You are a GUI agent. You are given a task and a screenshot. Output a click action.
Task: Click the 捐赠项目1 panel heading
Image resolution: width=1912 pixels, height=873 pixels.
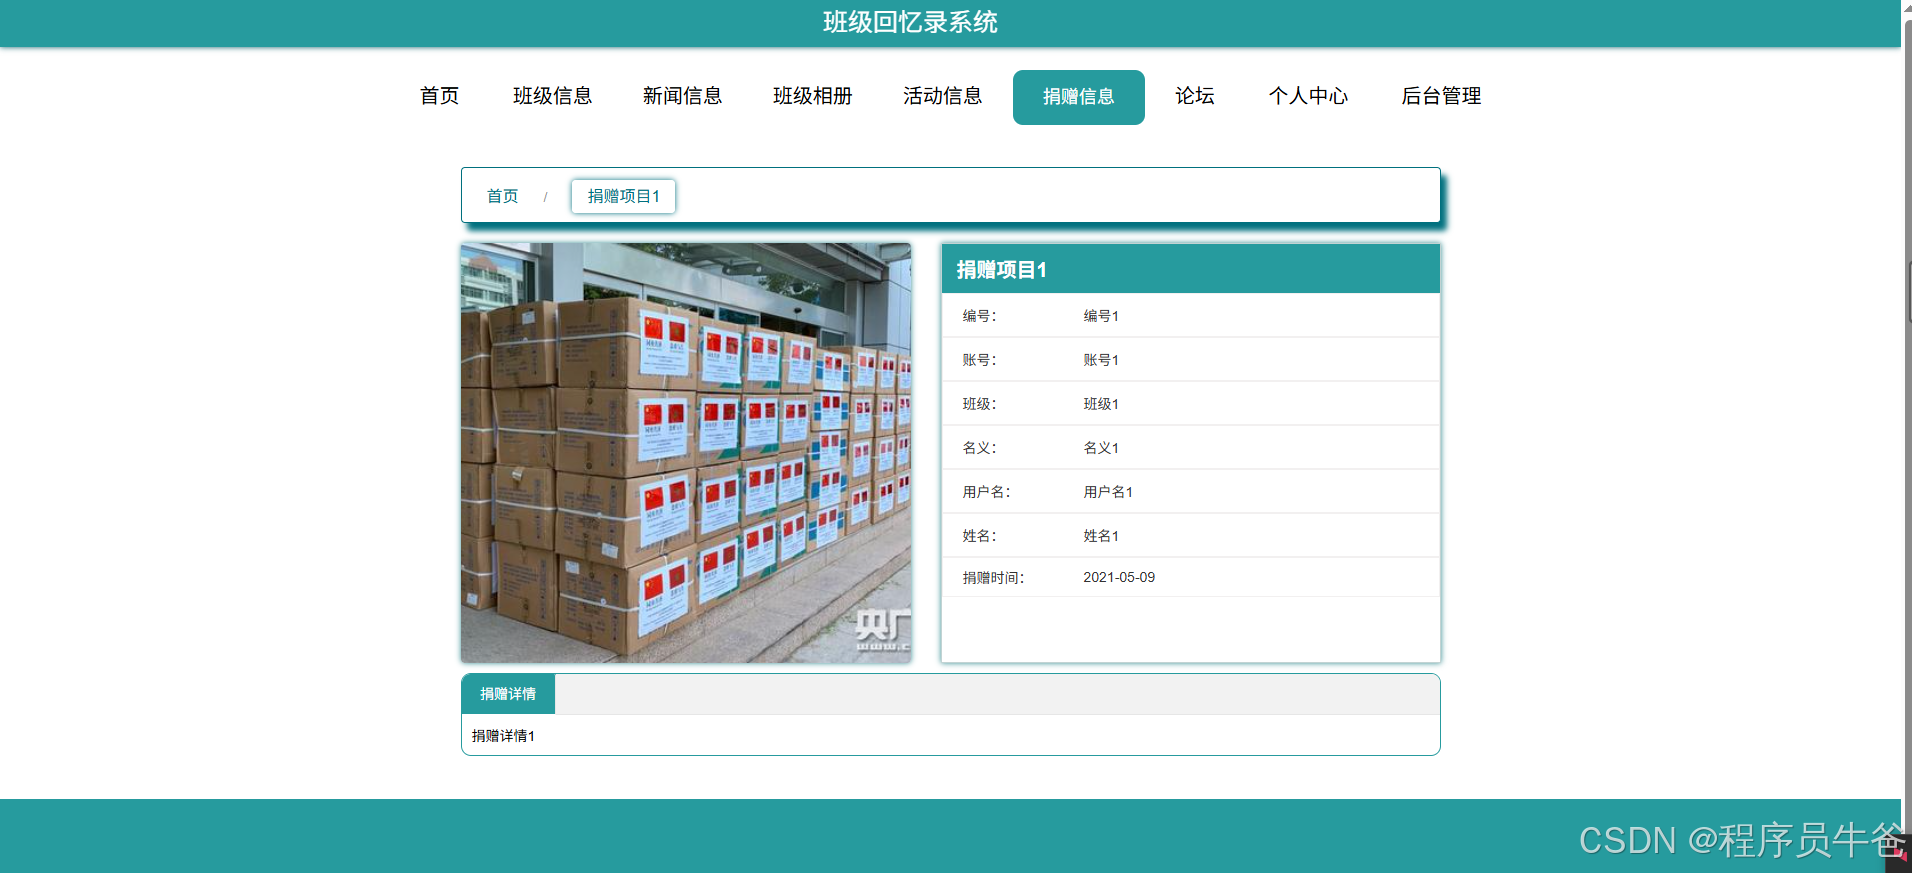pos(1001,270)
